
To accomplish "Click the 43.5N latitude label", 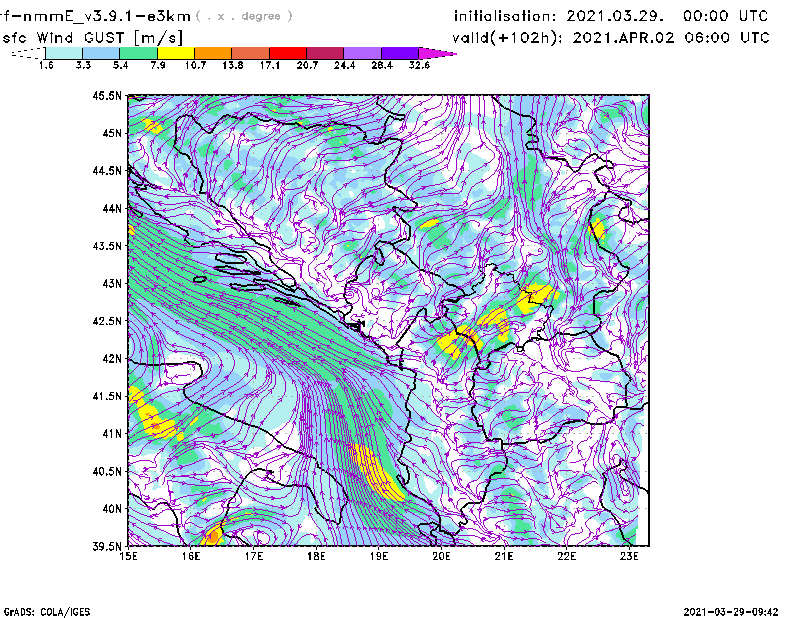I will click(x=107, y=246).
